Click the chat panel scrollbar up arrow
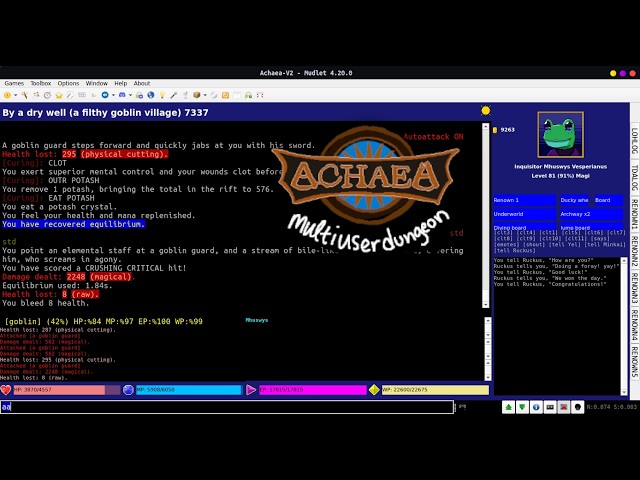Screen dimensions: 640x480 [624, 260]
